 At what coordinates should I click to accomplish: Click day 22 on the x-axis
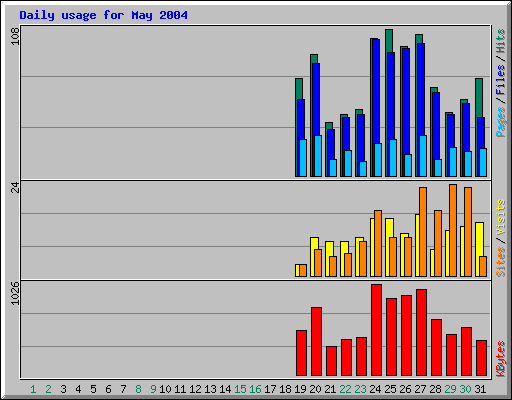pos(345,389)
